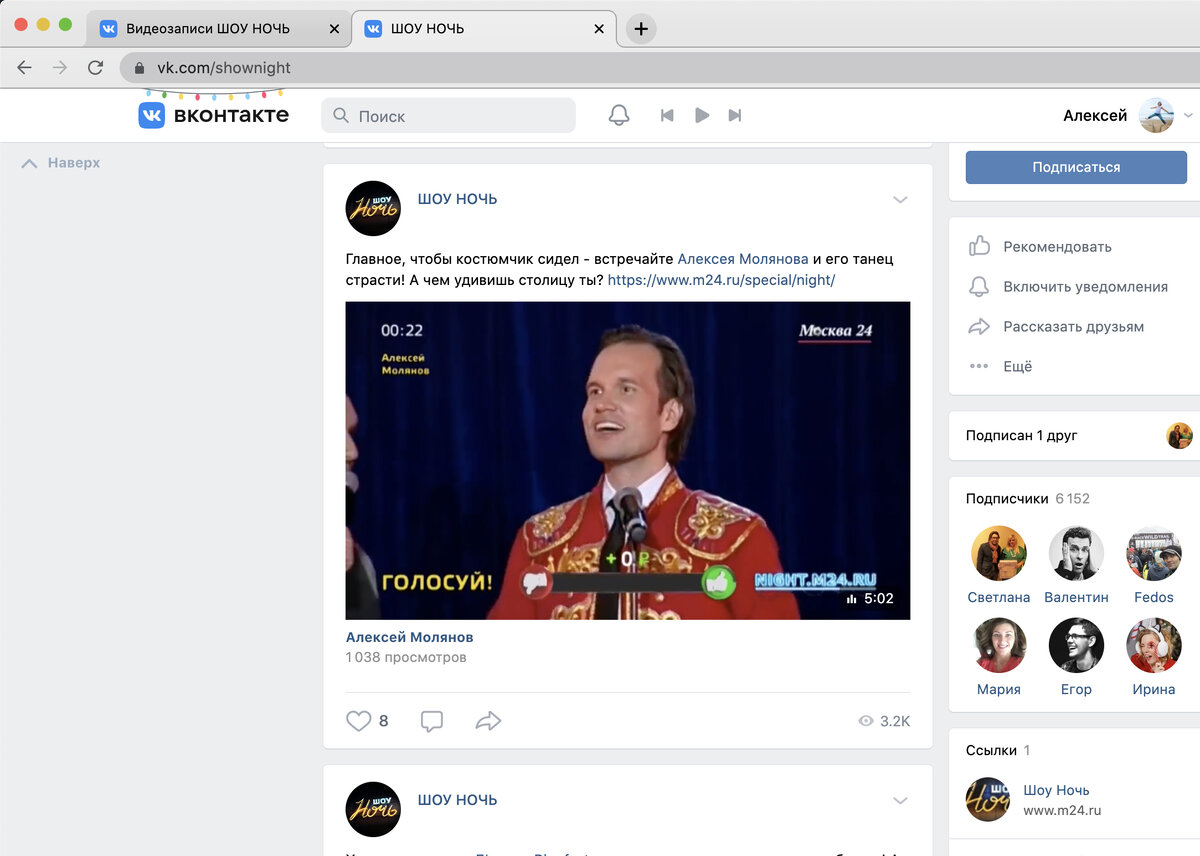The image size is (1200, 856).
Task: Click the username 'Алексей' in header
Action: point(1095,115)
